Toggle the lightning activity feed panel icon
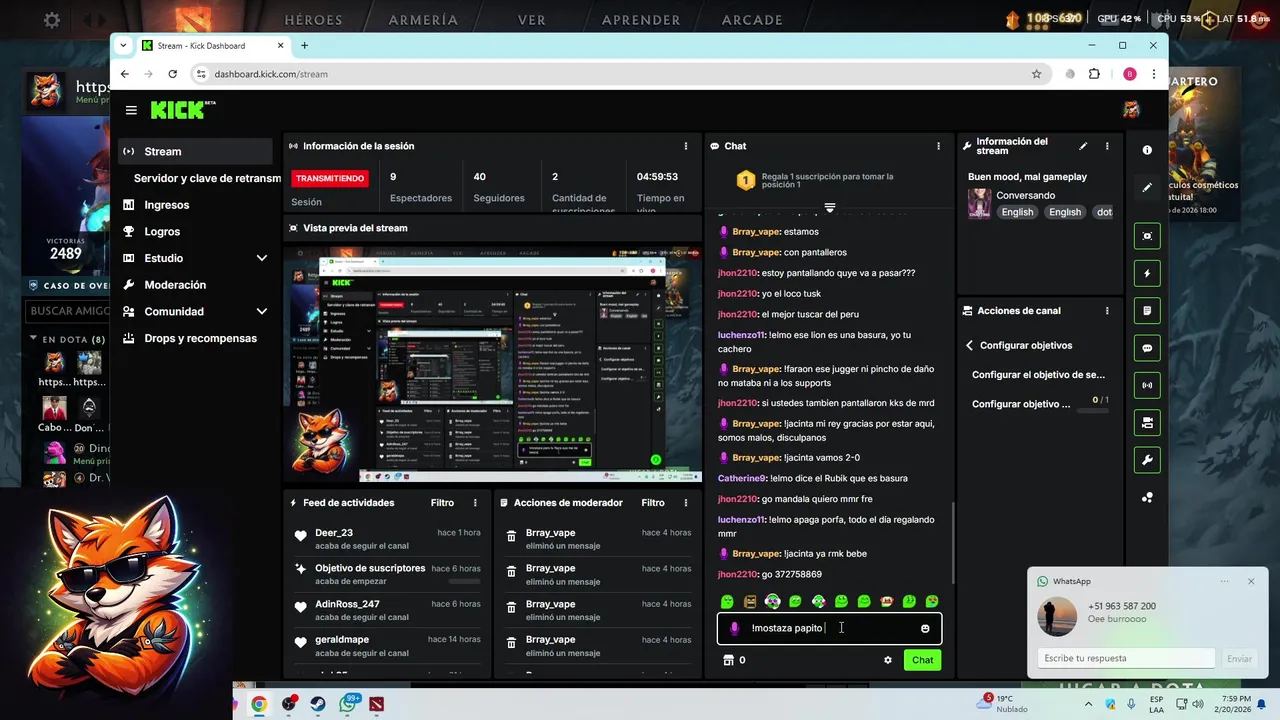The image size is (1280, 720). click(1147, 273)
